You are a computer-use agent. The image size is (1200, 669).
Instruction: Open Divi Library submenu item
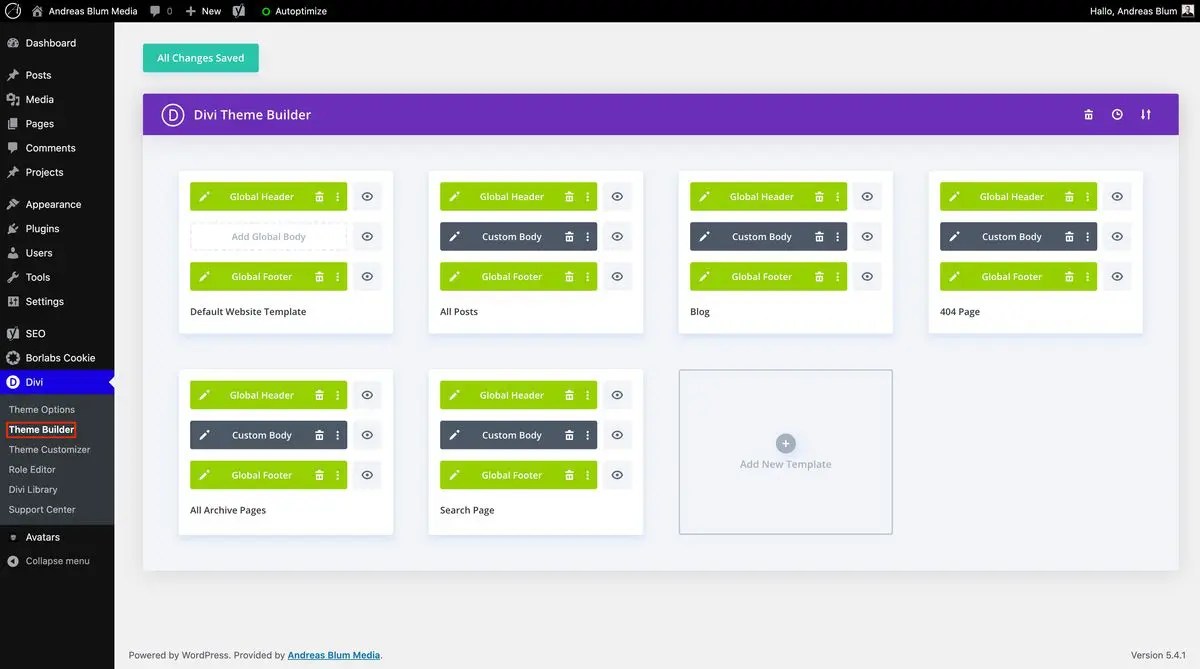pos(33,490)
